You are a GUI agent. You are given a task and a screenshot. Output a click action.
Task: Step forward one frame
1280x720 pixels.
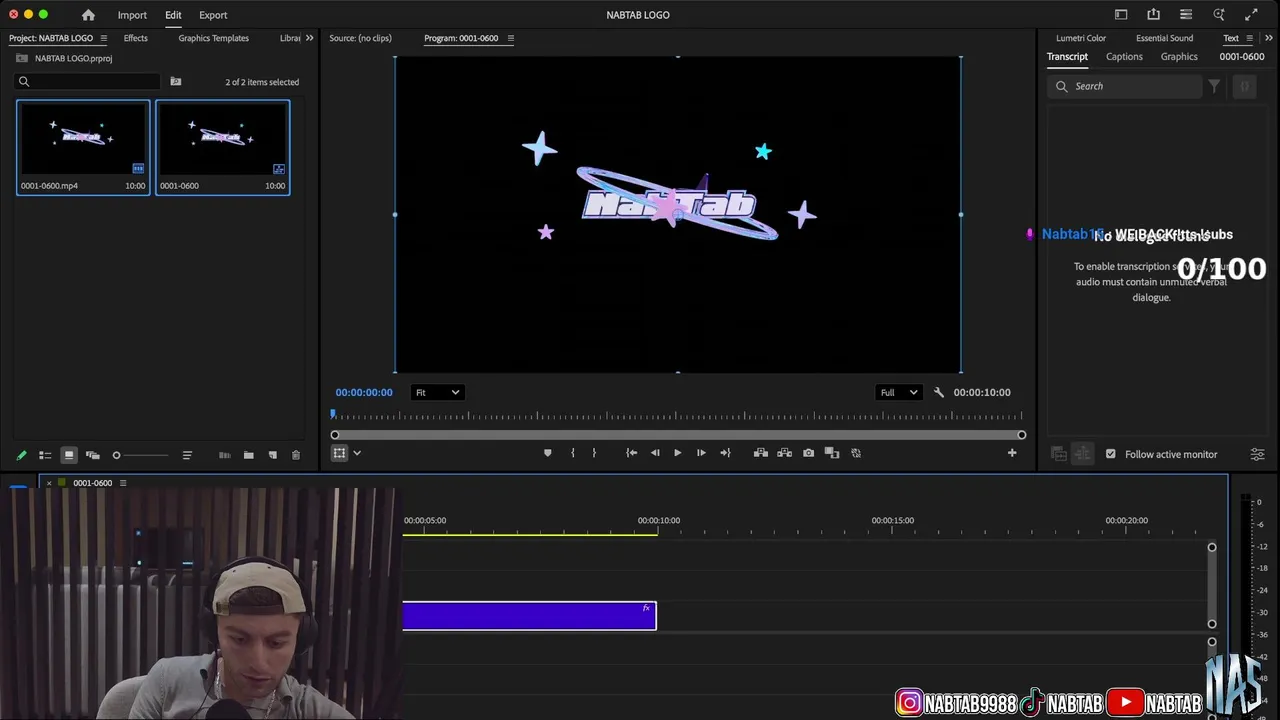pyautogui.click(x=701, y=453)
